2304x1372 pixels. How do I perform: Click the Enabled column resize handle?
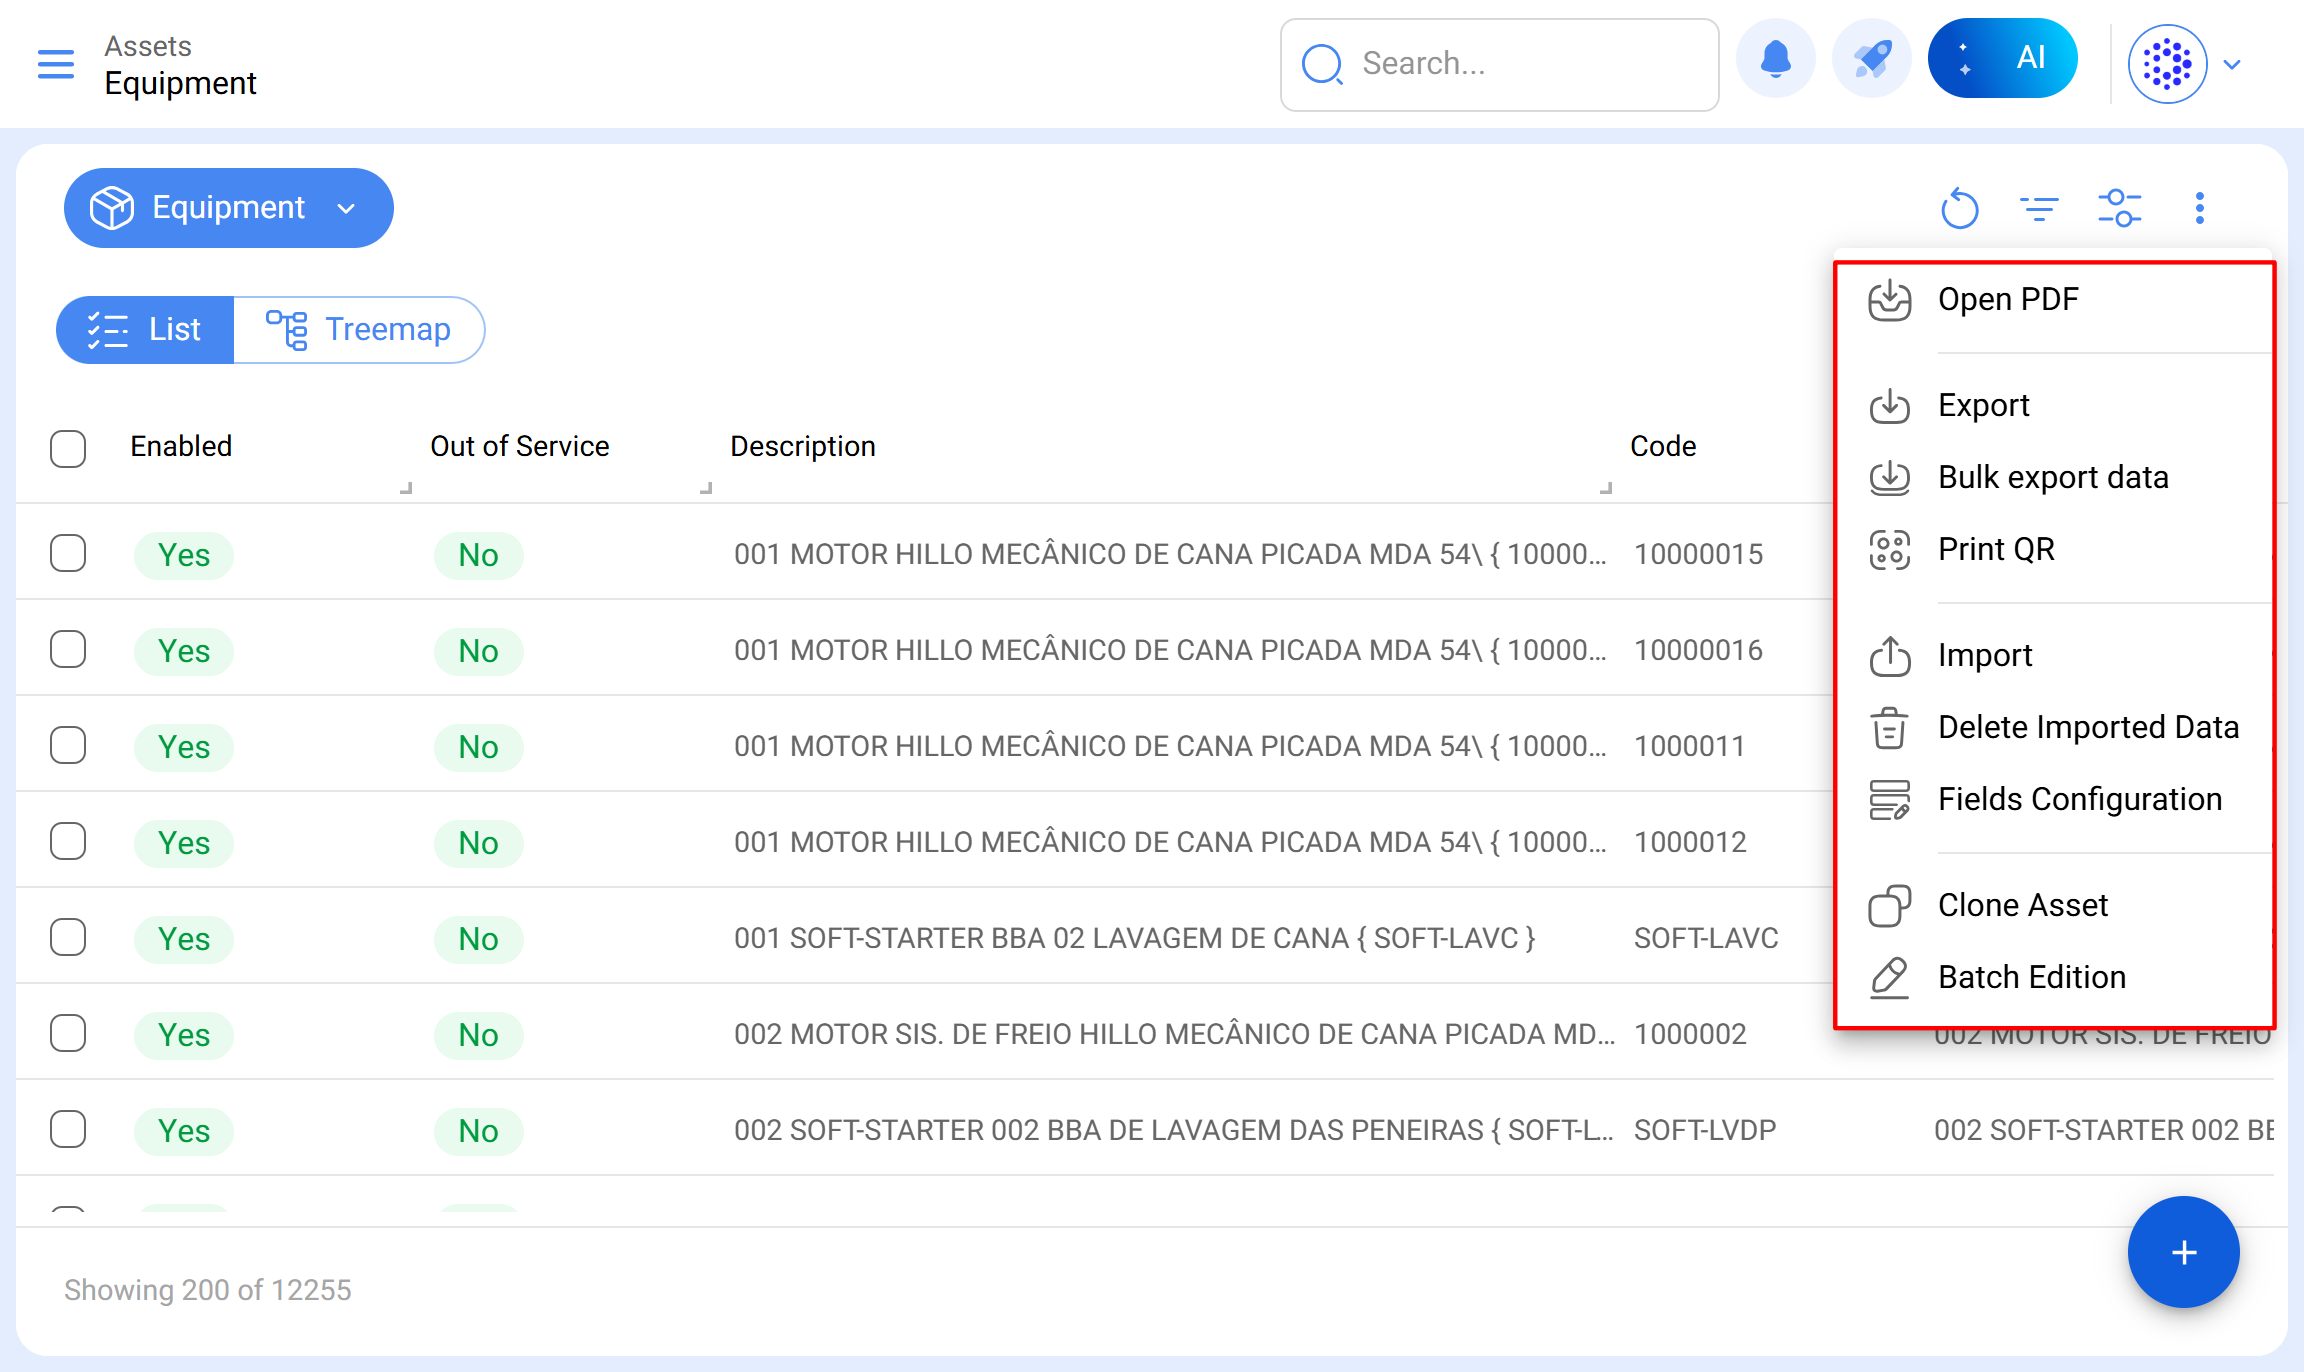click(406, 488)
